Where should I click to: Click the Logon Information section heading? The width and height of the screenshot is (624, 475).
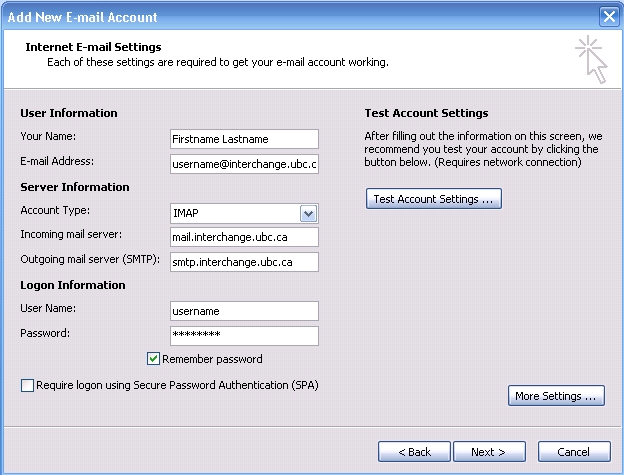click(x=73, y=285)
